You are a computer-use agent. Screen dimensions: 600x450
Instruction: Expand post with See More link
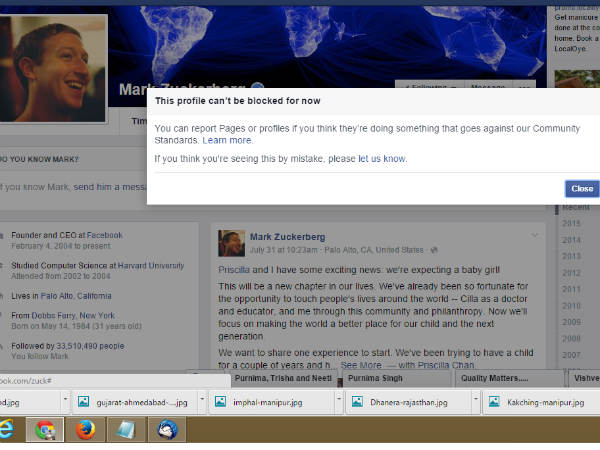361,365
